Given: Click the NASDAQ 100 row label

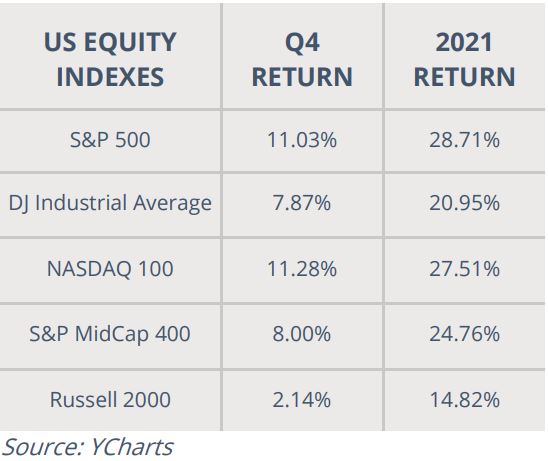Looking at the screenshot, I should coord(110,269).
